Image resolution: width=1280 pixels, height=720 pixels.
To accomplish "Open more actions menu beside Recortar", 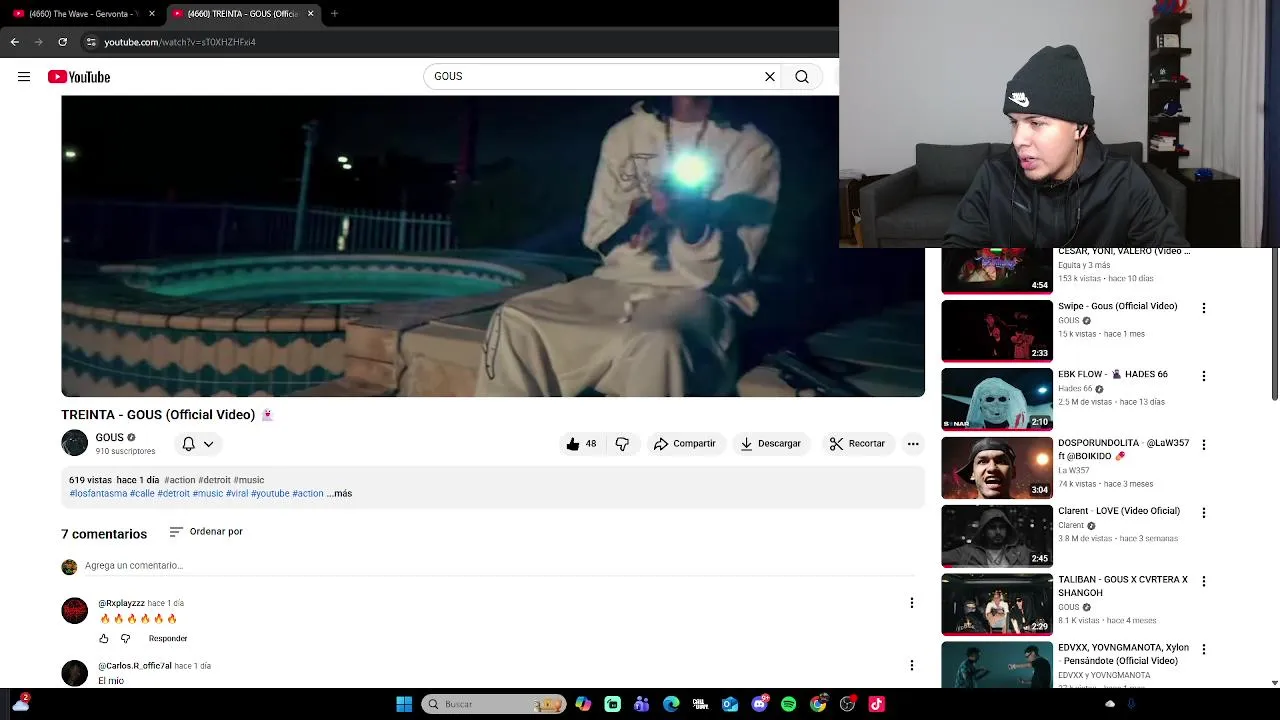I will point(913,444).
